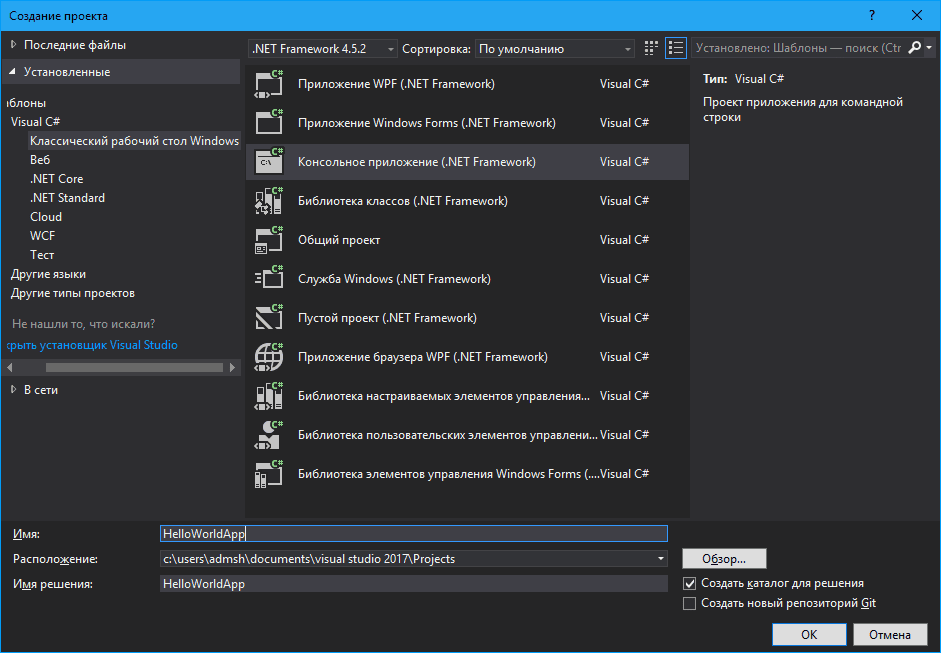Choose the class library template icon
Screen dimensions: 941x653
coord(268,201)
